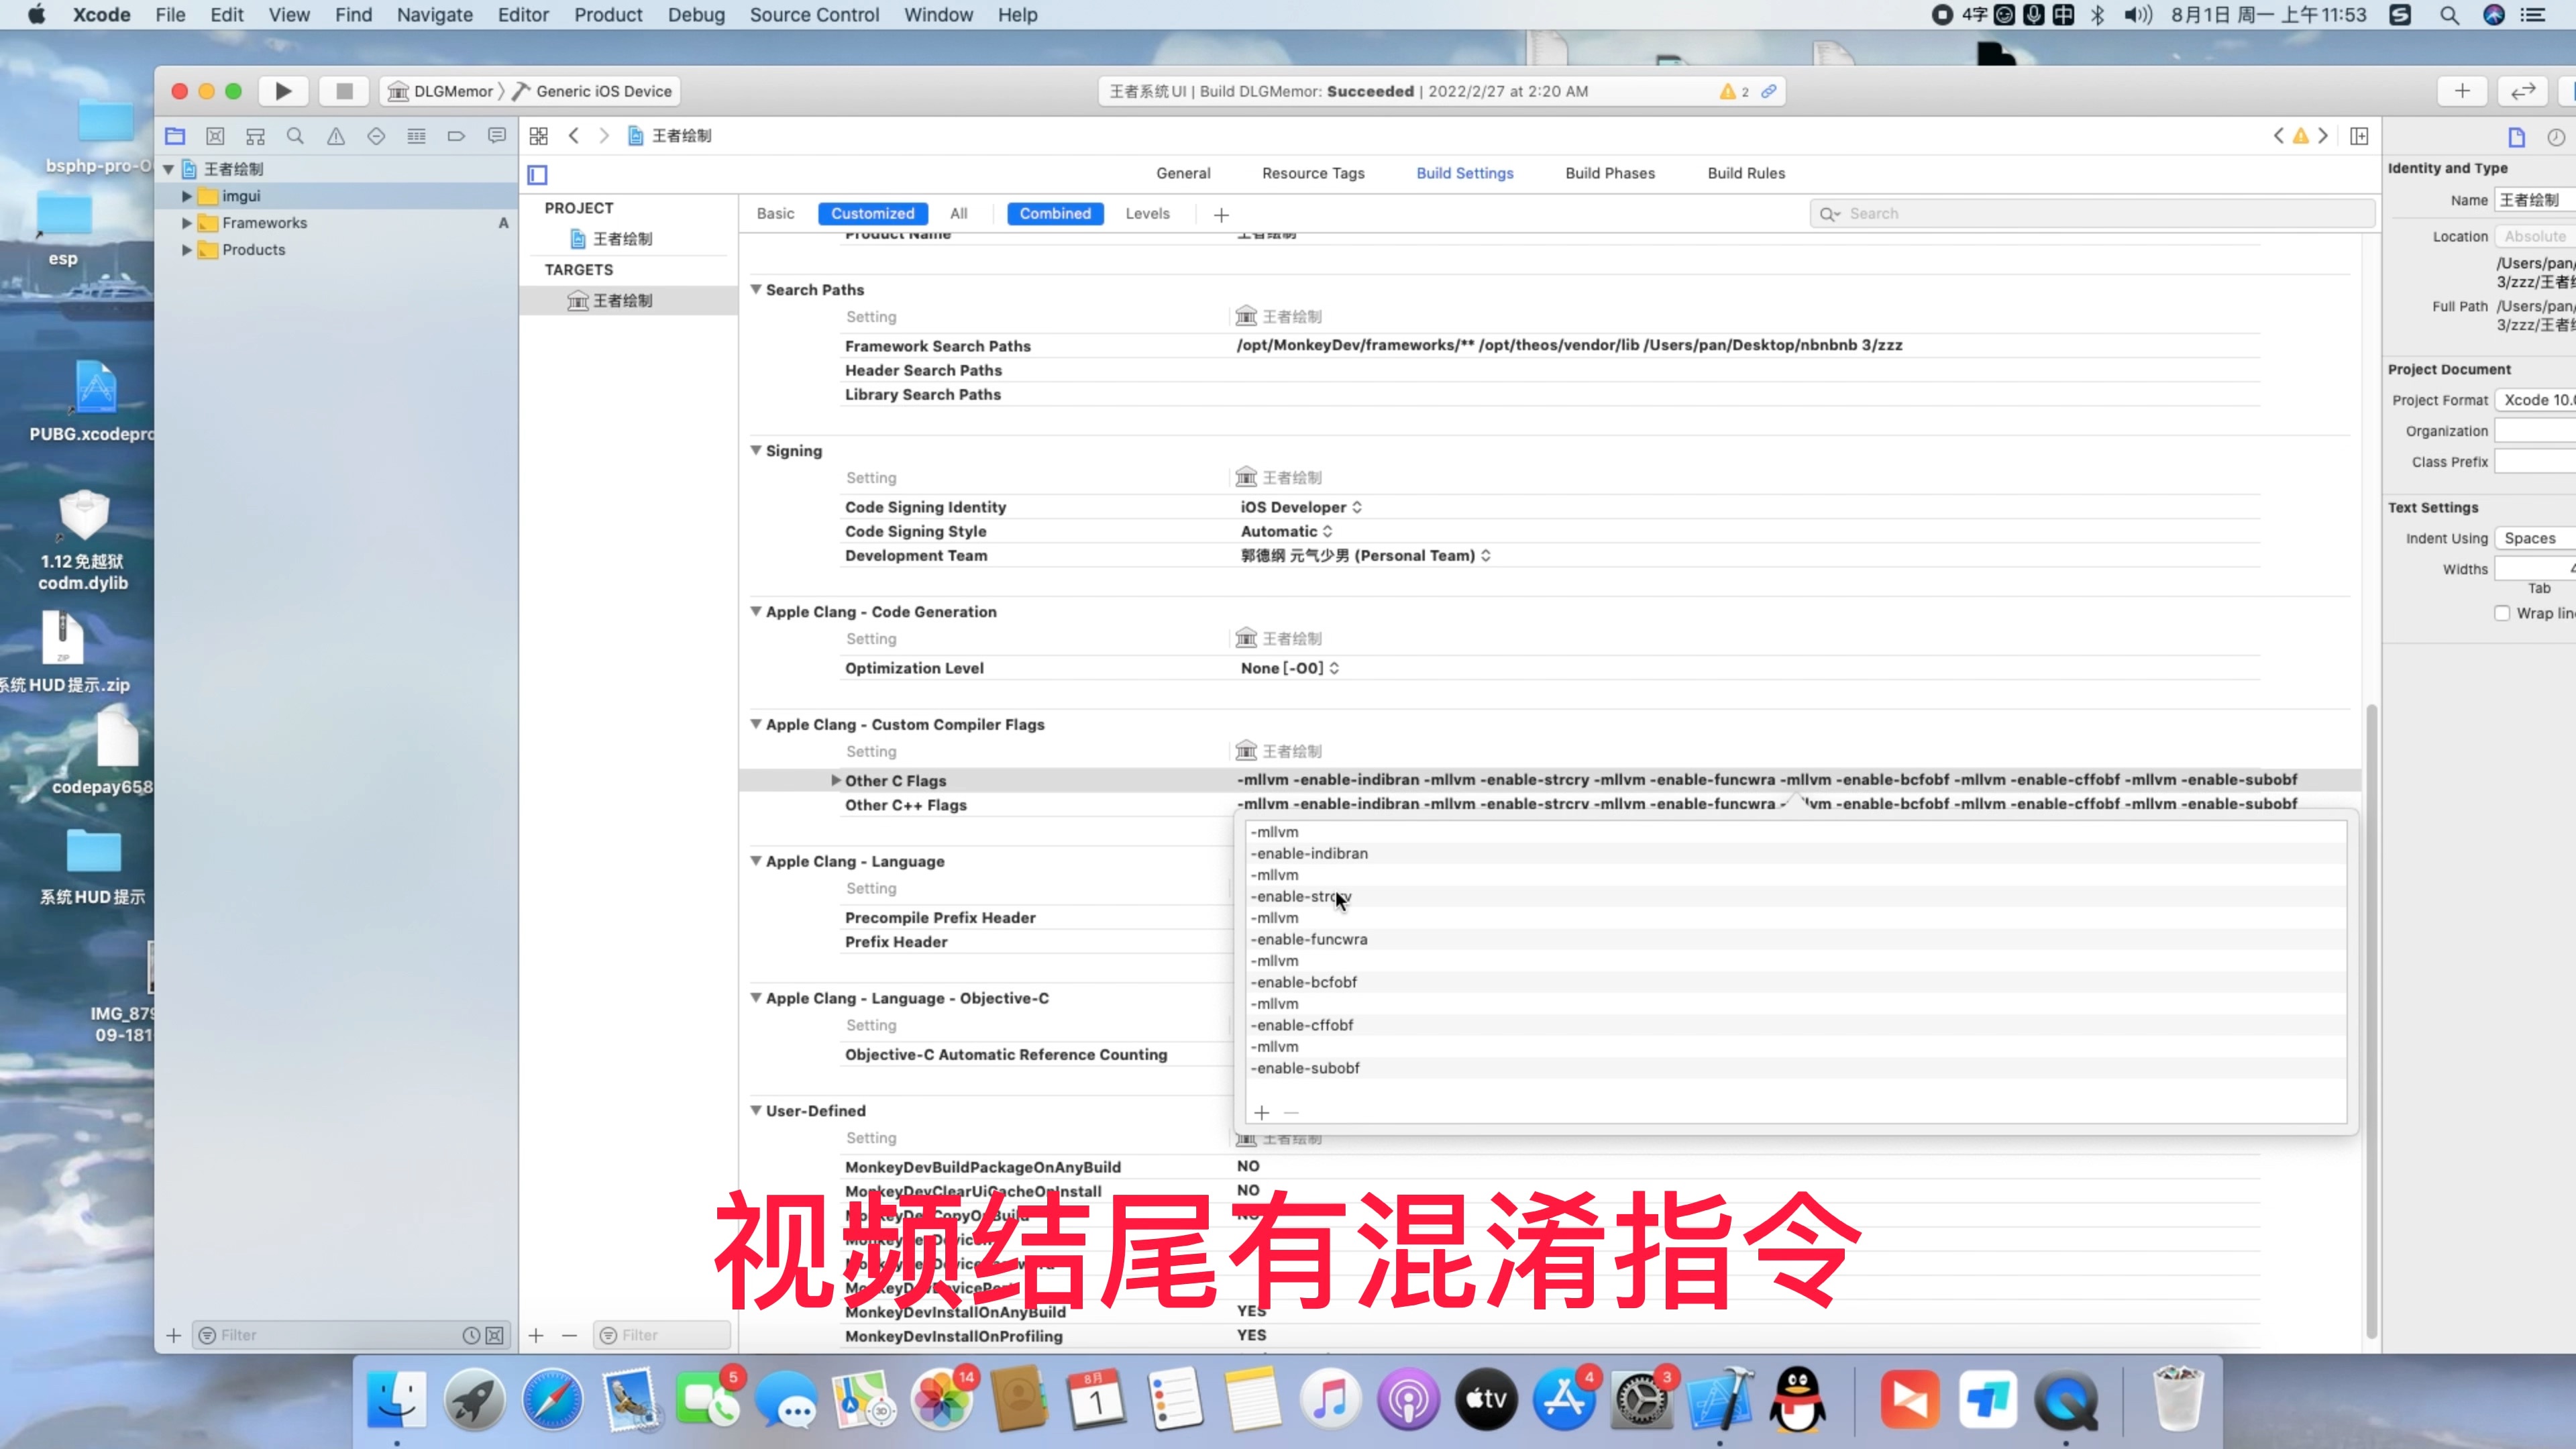
Task: Open the Build Phases tab
Action: pyautogui.click(x=1609, y=173)
